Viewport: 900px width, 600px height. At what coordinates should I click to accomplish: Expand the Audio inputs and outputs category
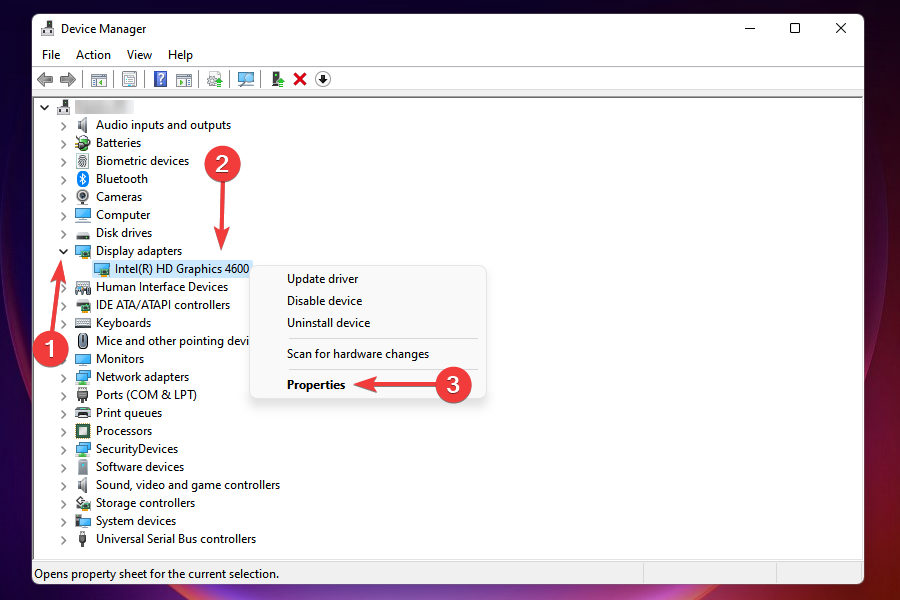click(x=63, y=126)
